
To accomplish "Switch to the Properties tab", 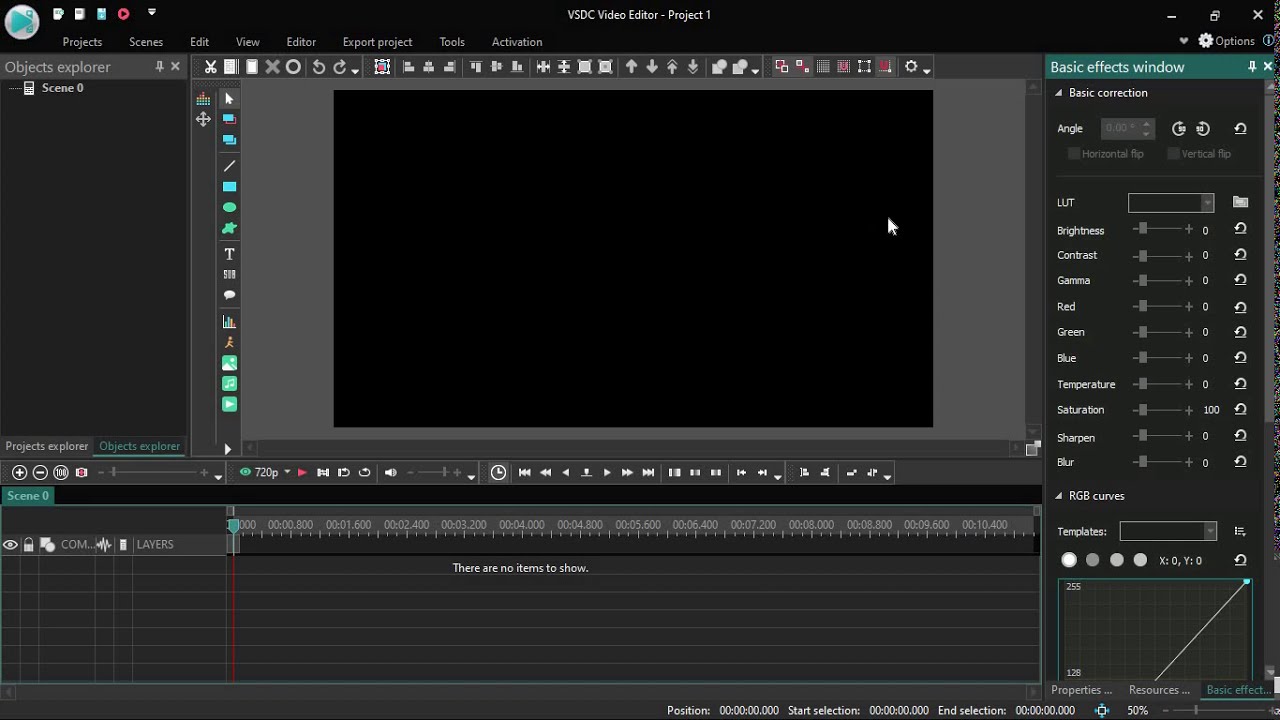I will pos(1081,690).
